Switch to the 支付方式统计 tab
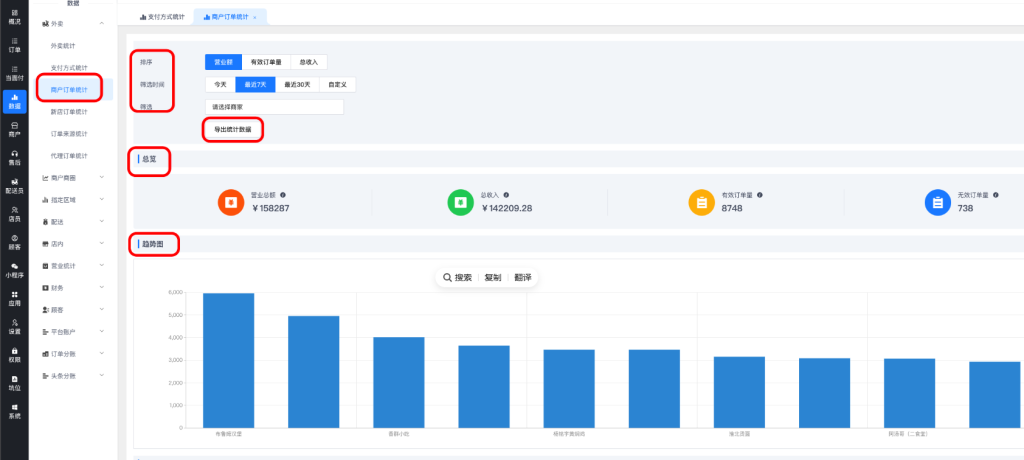 click(162, 17)
